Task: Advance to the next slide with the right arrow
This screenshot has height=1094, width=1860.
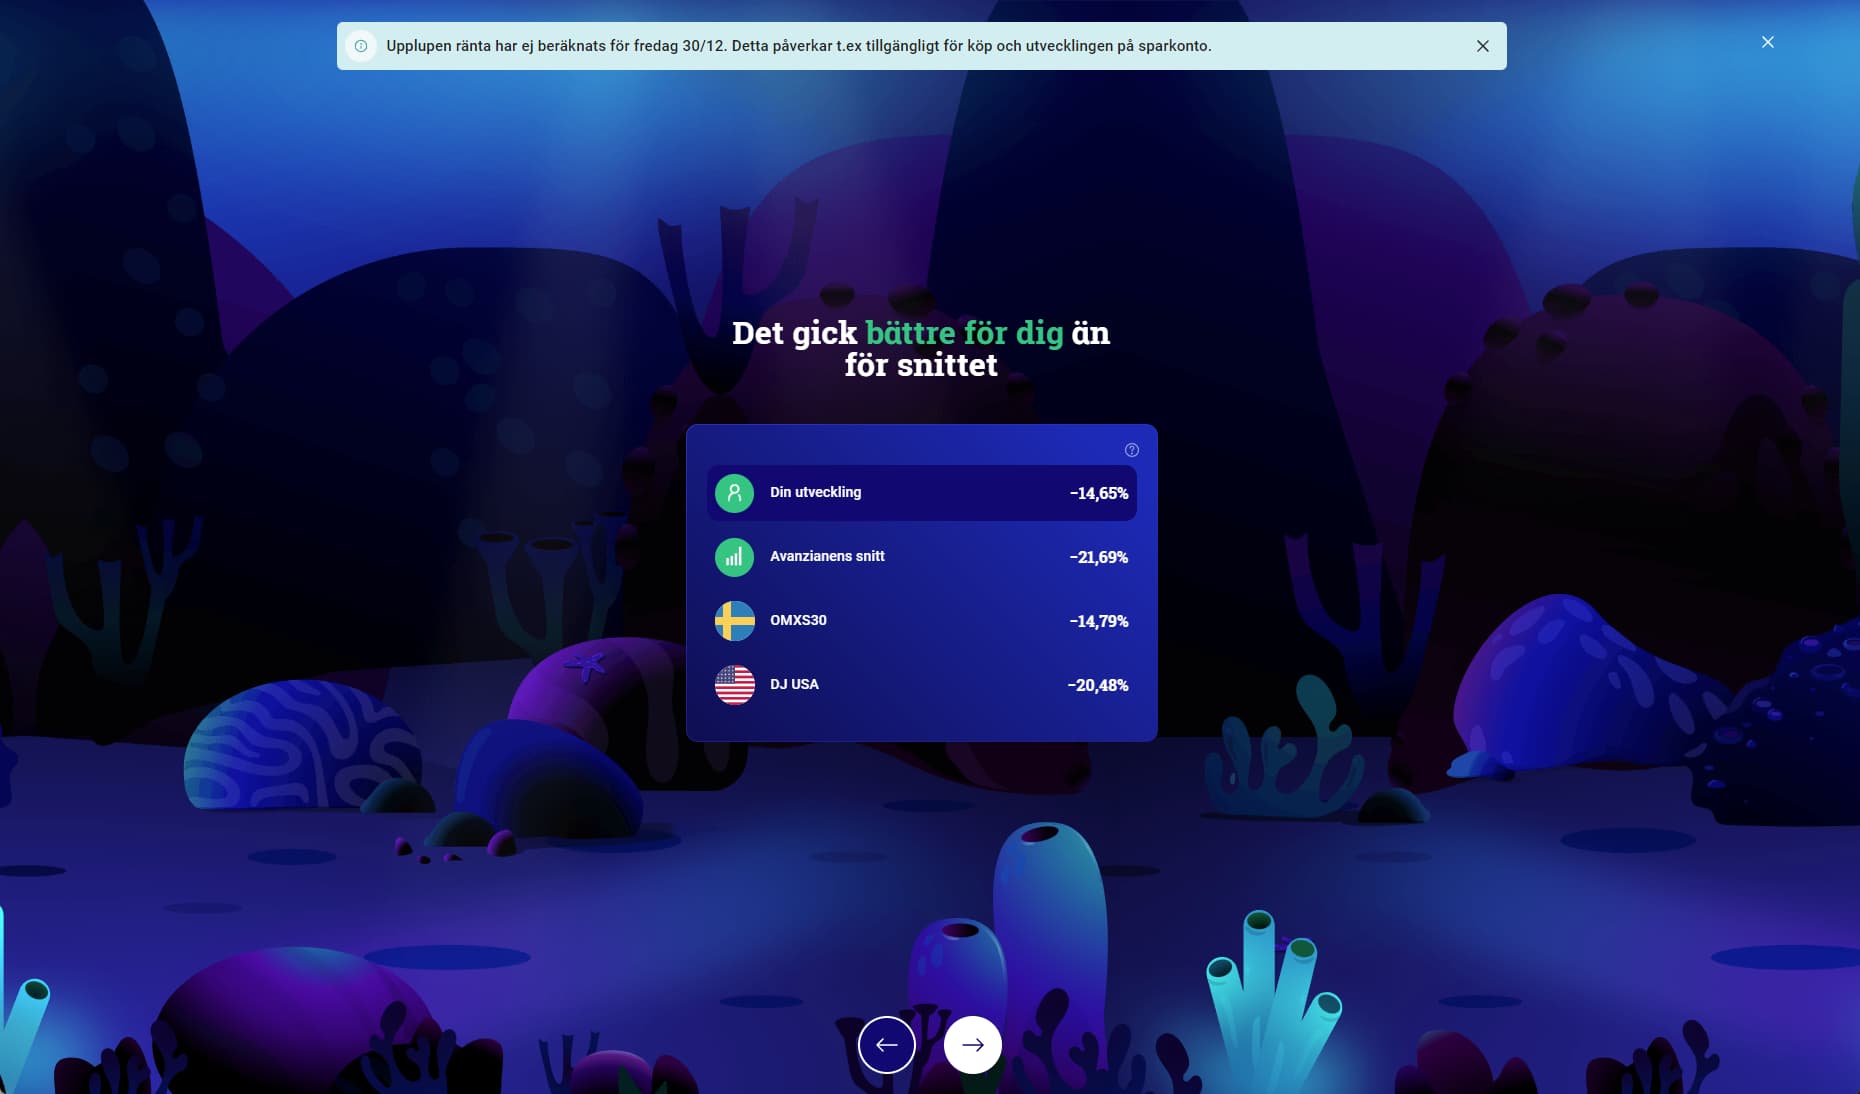Action: [x=973, y=1045]
